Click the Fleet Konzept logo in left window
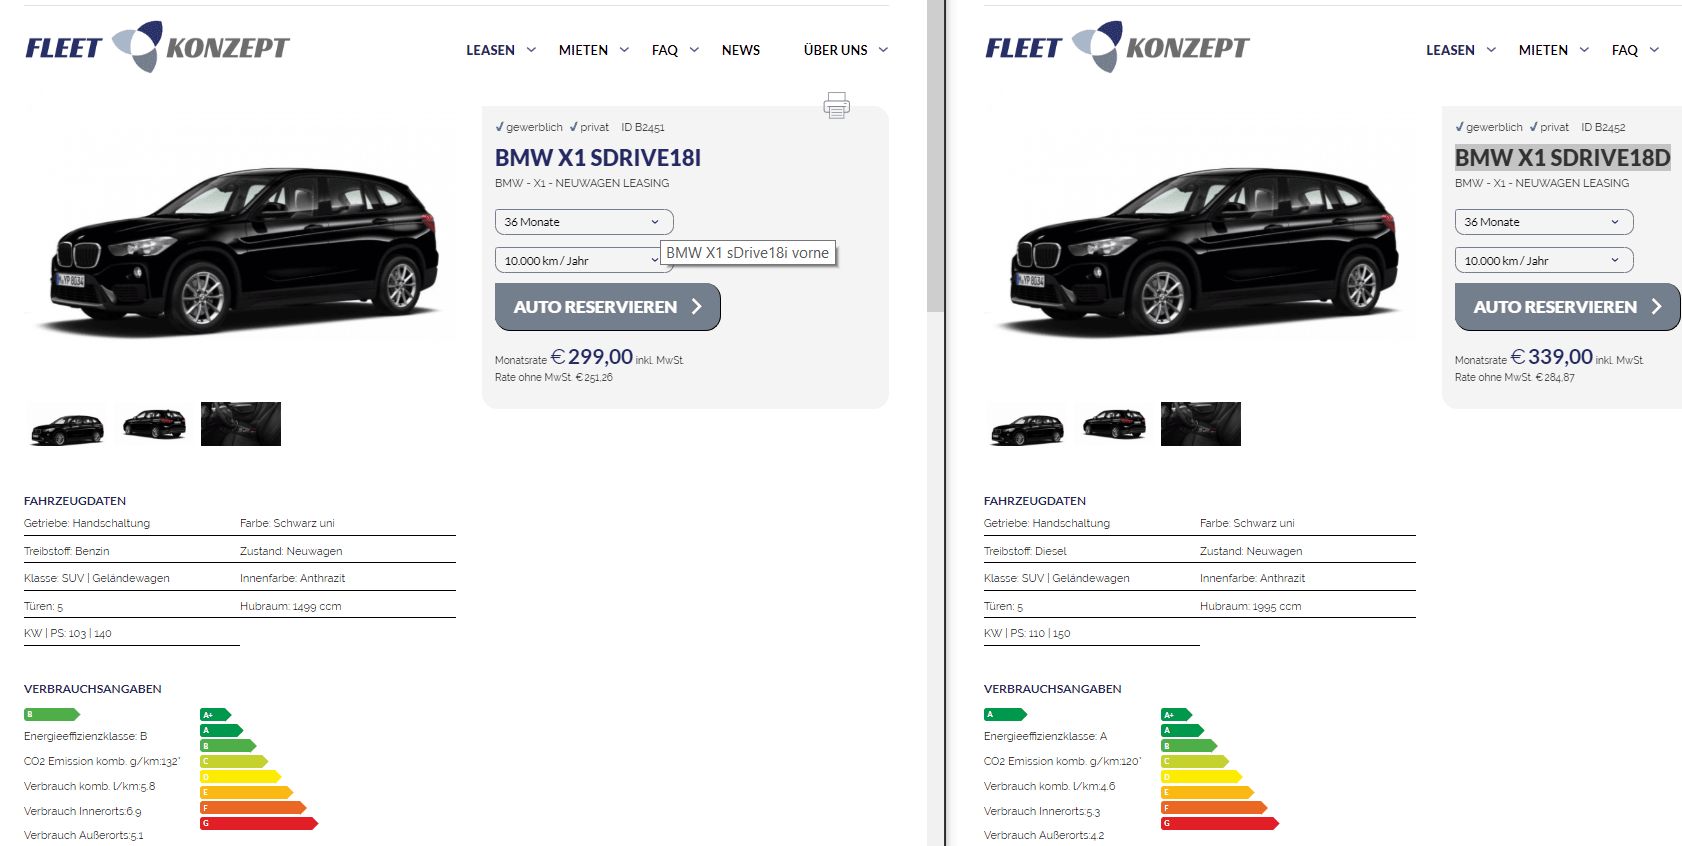Viewport: 1682px width, 846px height. point(157,47)
